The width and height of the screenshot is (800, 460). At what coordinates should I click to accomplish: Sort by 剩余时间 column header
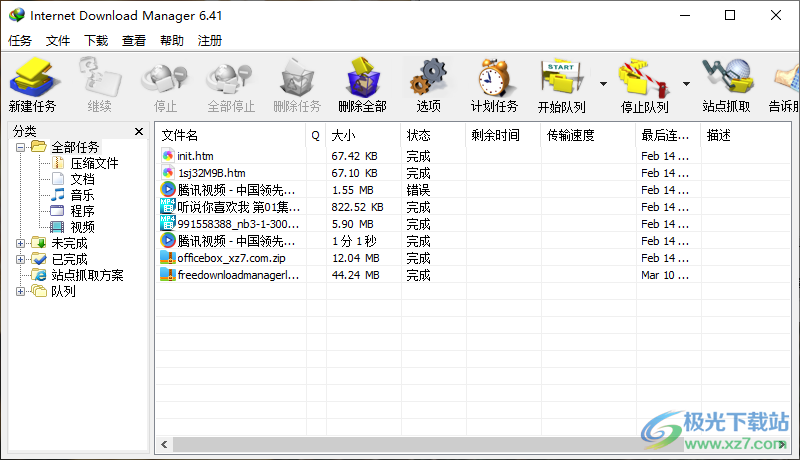[x=503, y=135]
